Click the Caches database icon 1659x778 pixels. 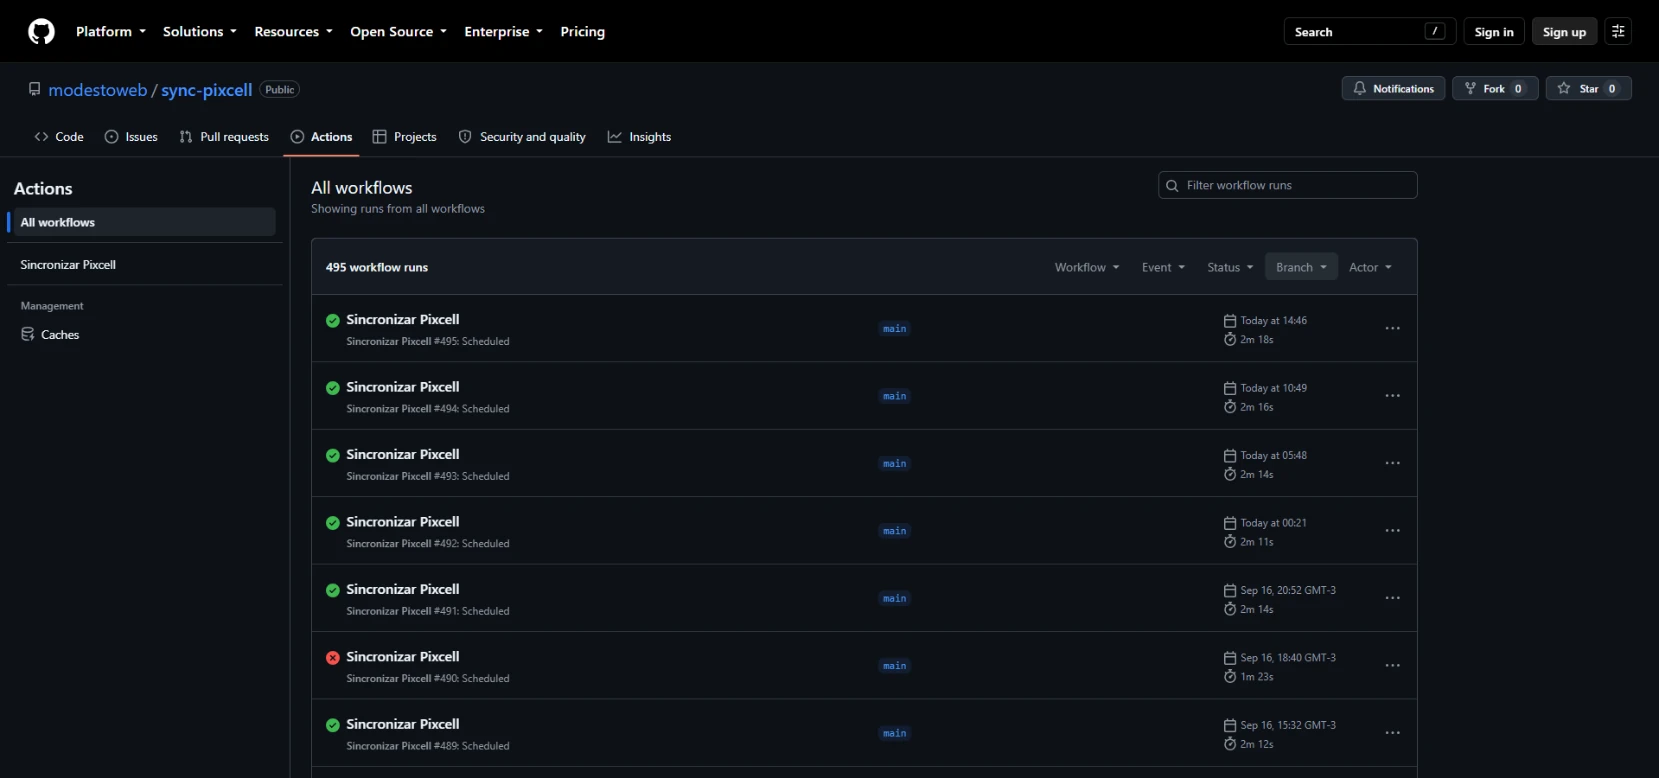click(x=28, y=335)
